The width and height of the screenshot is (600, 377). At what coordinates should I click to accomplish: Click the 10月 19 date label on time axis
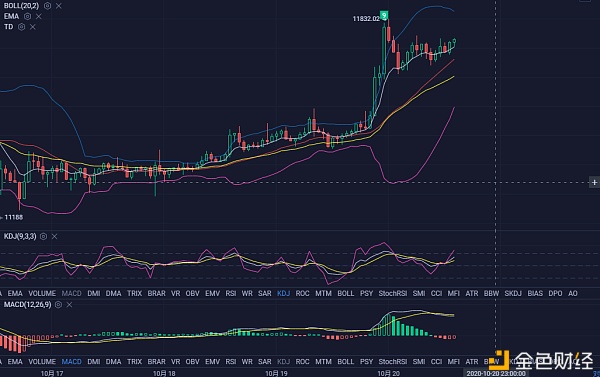(276, 374)
